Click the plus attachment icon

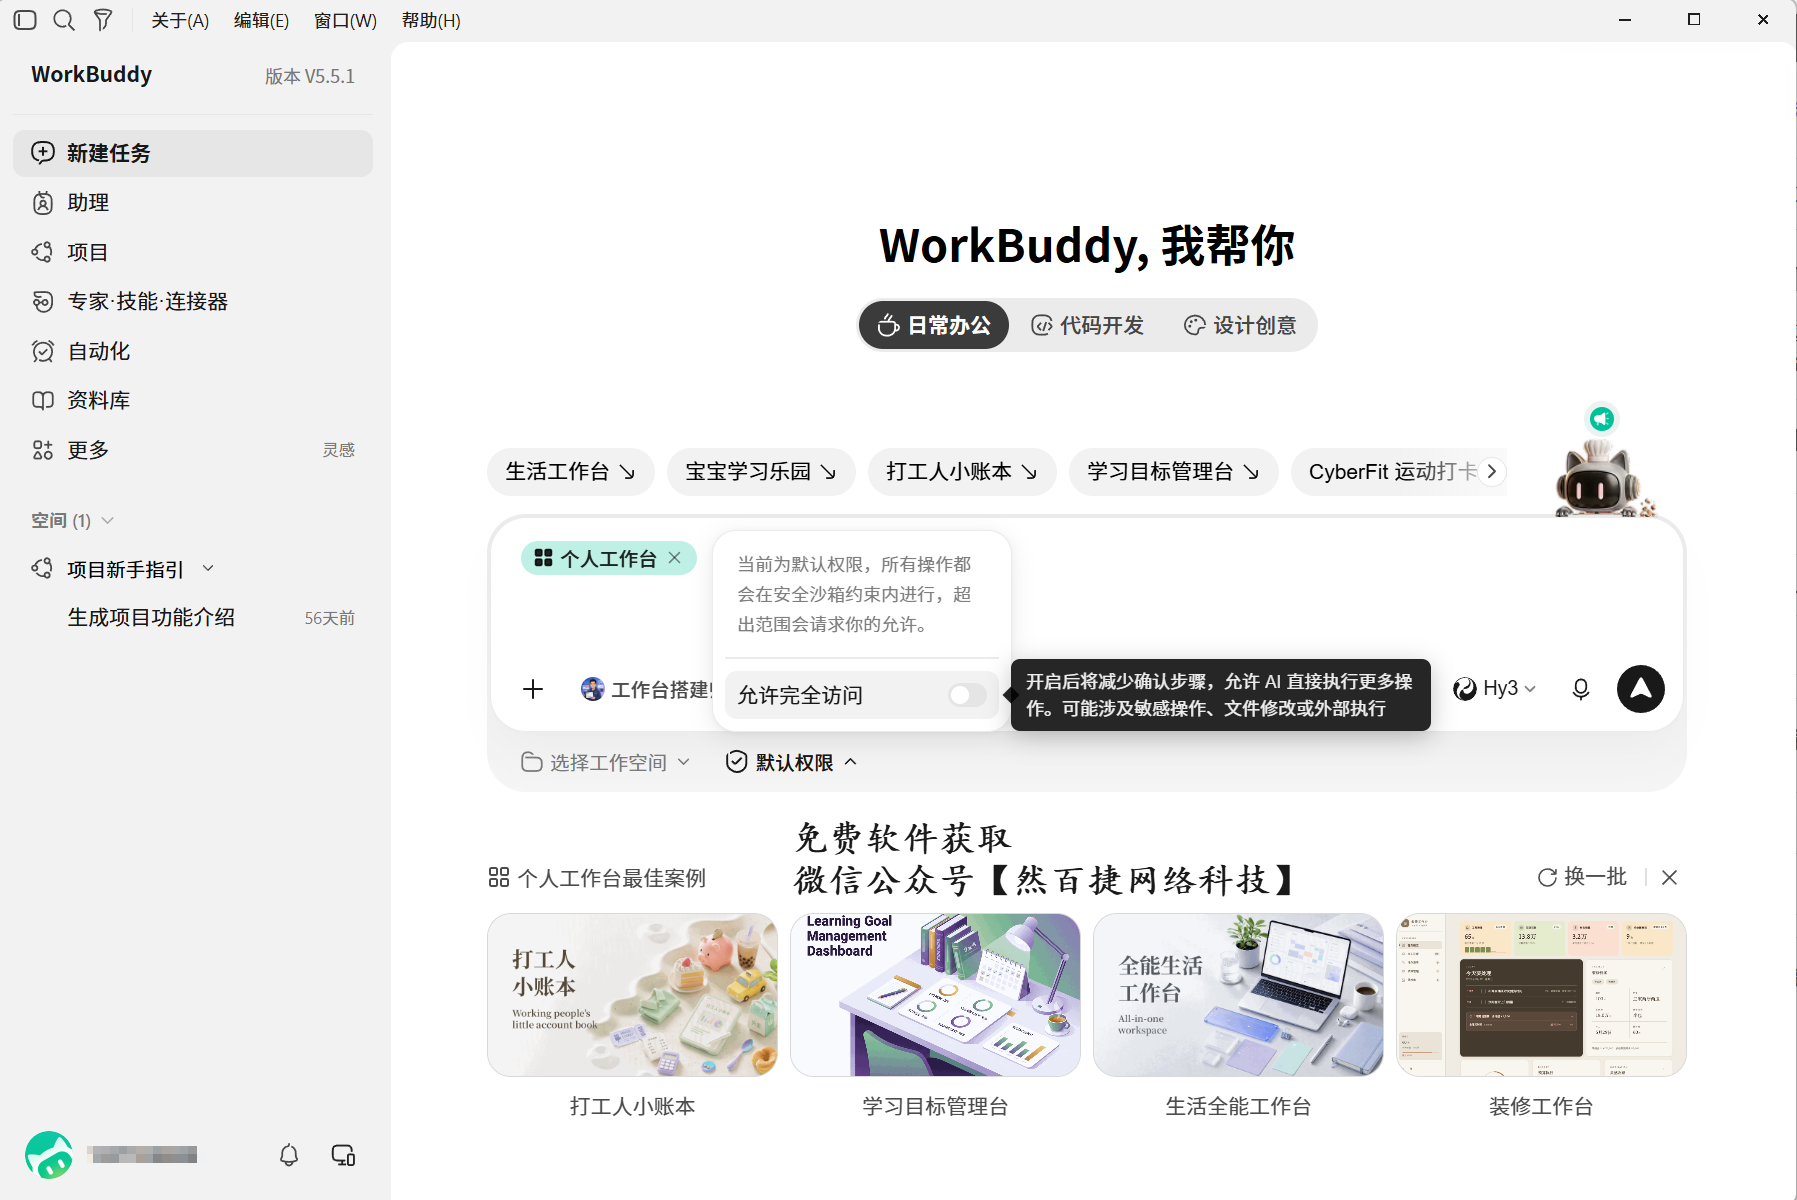pyautogui.click(x=533, y=689)
